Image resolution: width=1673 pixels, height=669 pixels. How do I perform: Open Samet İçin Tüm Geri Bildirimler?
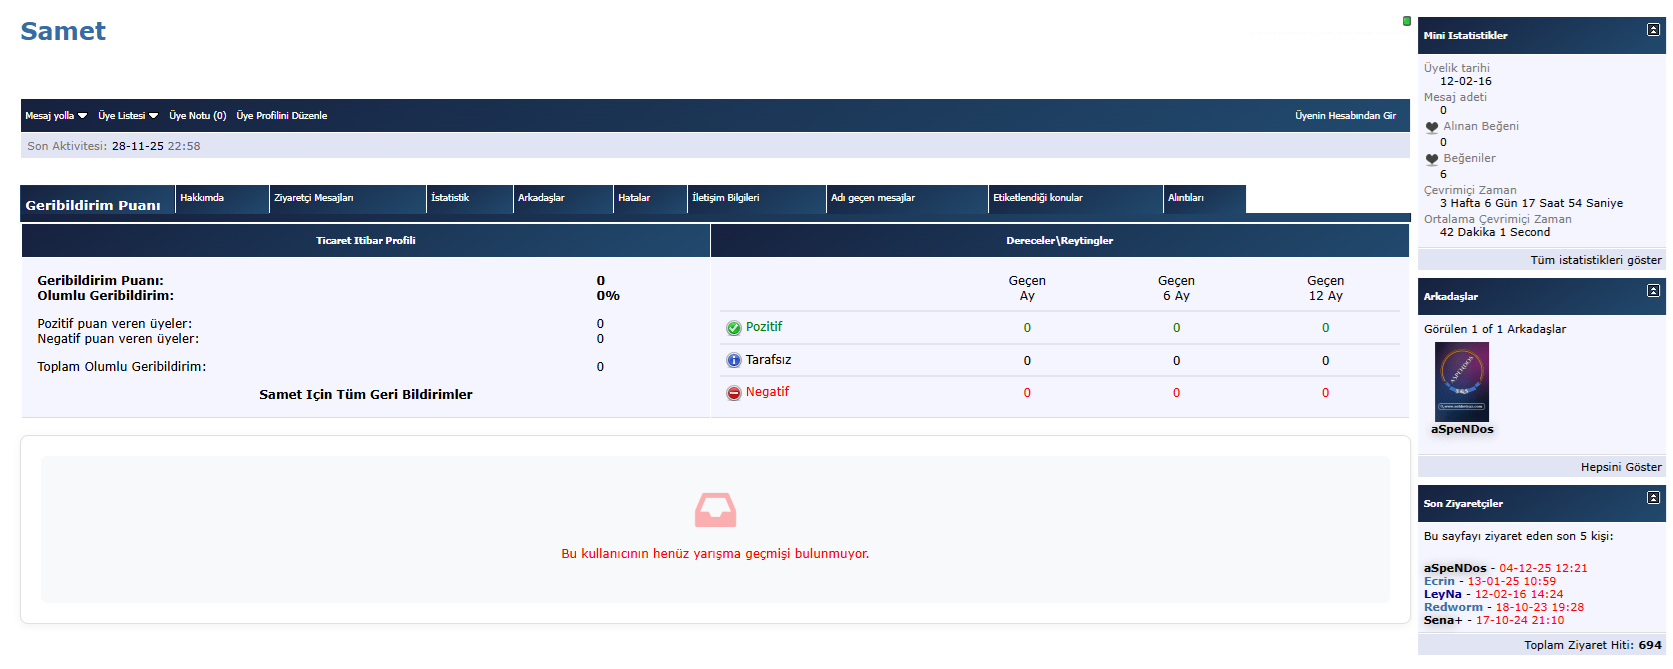pos(365,395)
